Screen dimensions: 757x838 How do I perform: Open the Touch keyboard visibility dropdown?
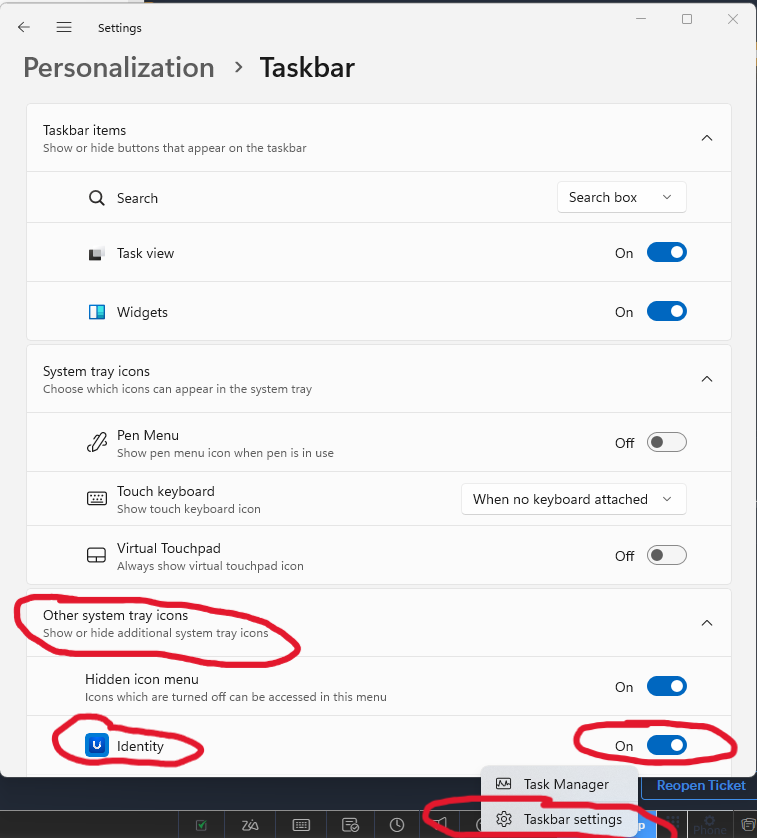coord(573,499)
